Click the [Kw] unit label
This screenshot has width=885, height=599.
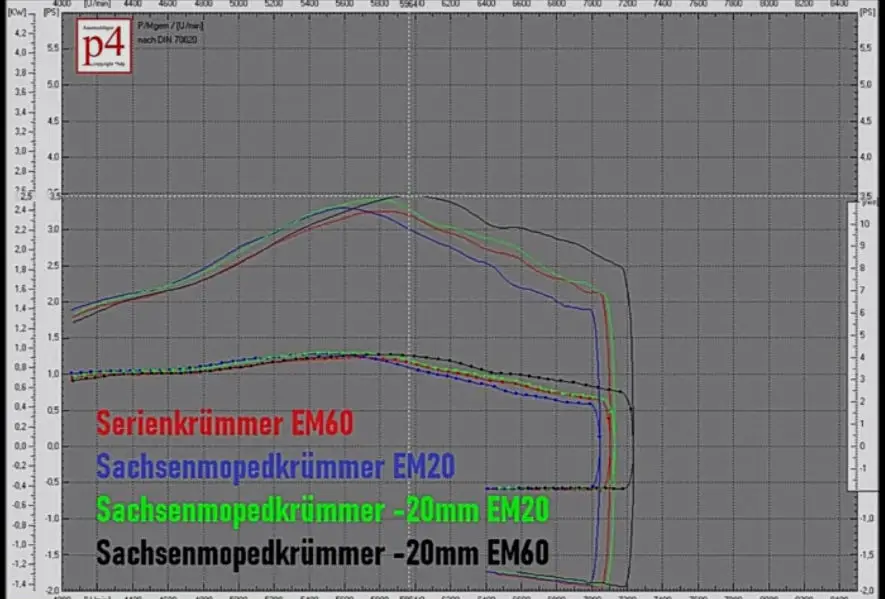pyautogui.click(x=17, y=12)
